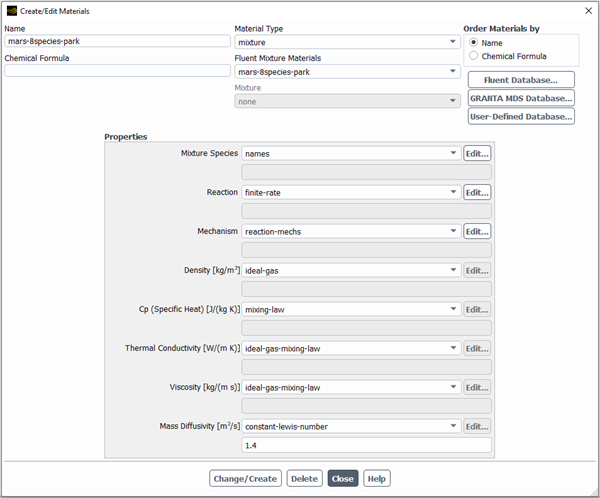This screenshot has width=600, height=498.
Task: Open the Mechanism reaction-mechs dropdown
Action: tap(351, 232)
